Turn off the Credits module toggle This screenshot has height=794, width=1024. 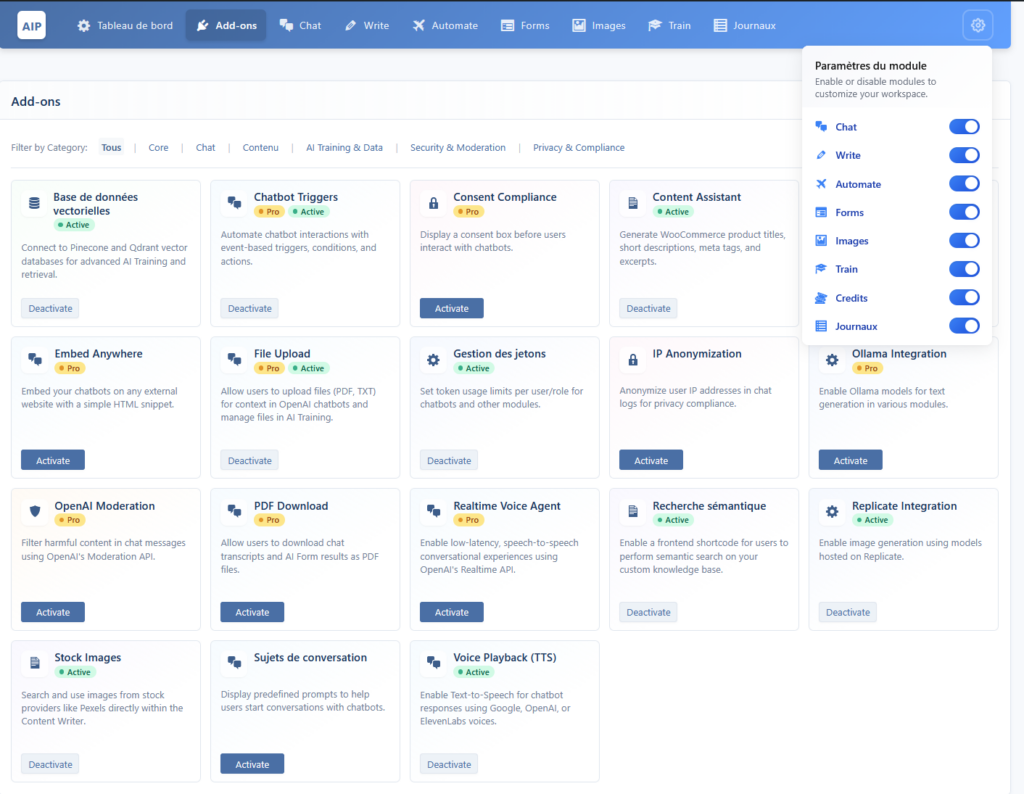pyautogui.click(x=963, y=298)
